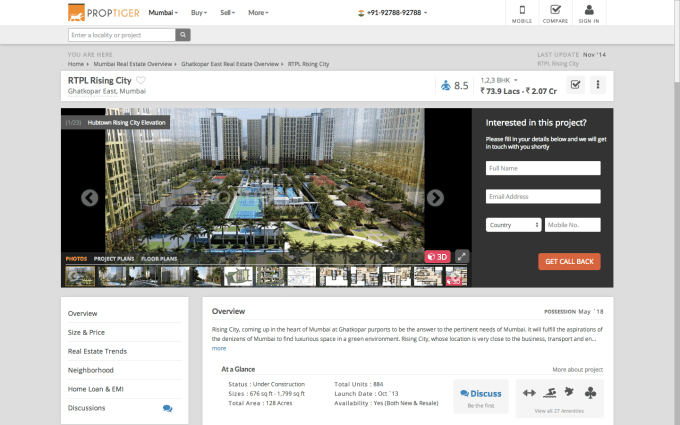
Task: Select the master plan map thumbnail
Action: [x=239, y=276]
